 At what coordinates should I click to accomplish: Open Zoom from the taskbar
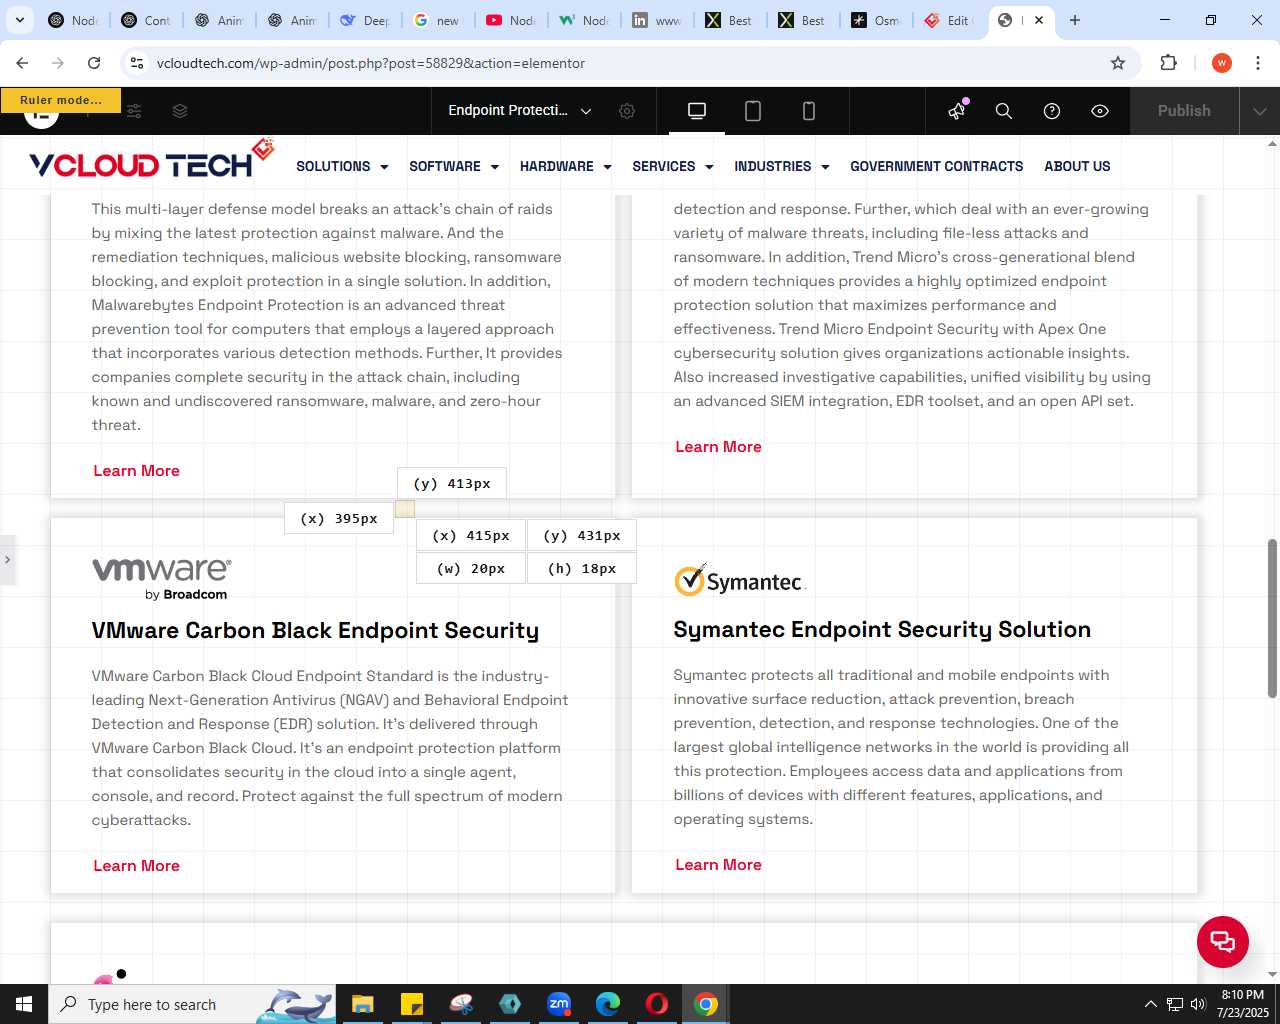coord(559,1004)
